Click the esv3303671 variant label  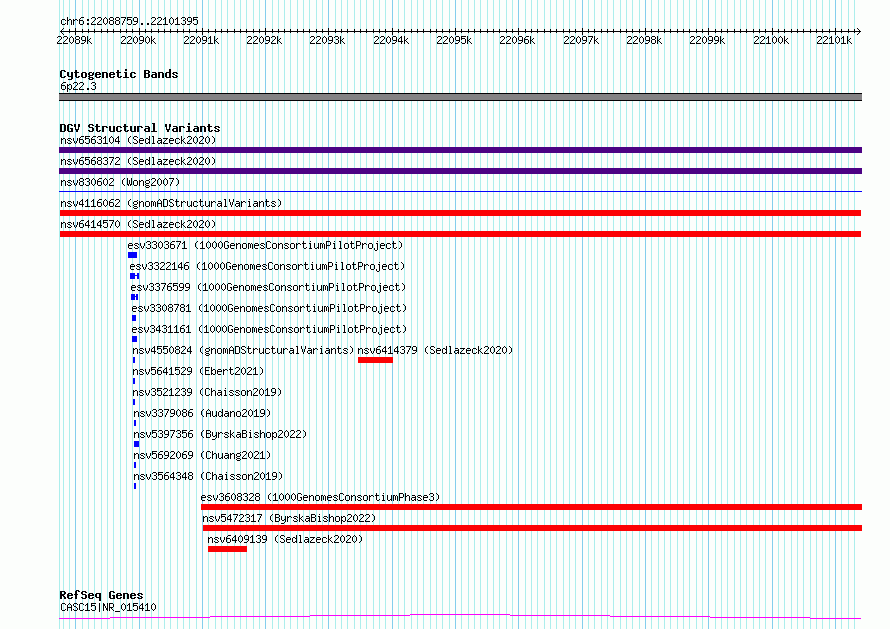click(x=265, y=245)
